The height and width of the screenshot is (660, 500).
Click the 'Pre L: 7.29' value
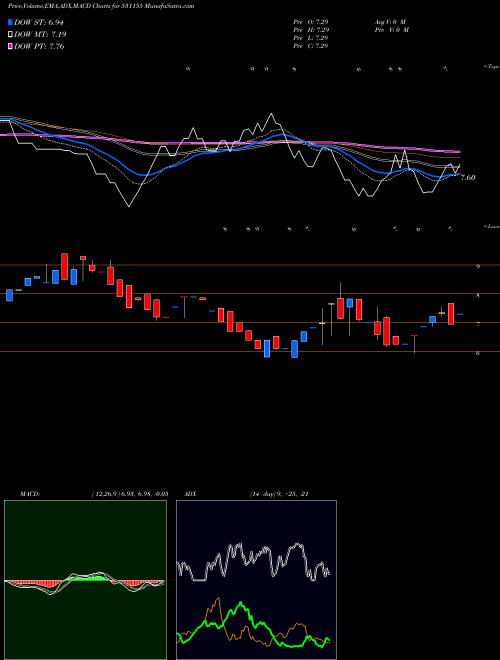tap(311, 38)
